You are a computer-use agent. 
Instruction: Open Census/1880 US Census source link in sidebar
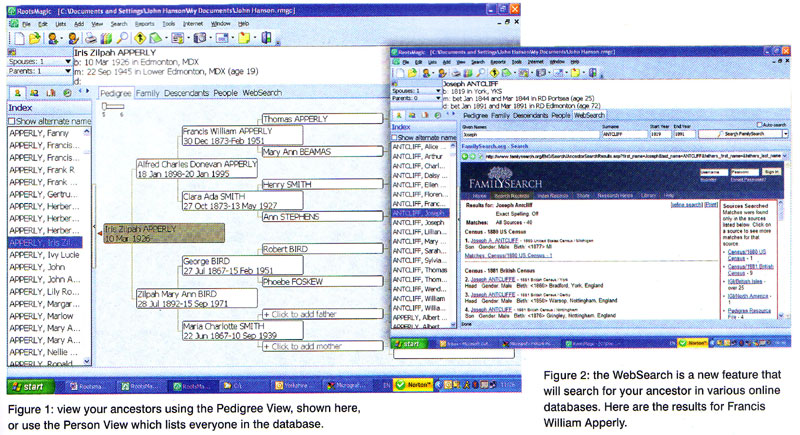coord(746,255)
